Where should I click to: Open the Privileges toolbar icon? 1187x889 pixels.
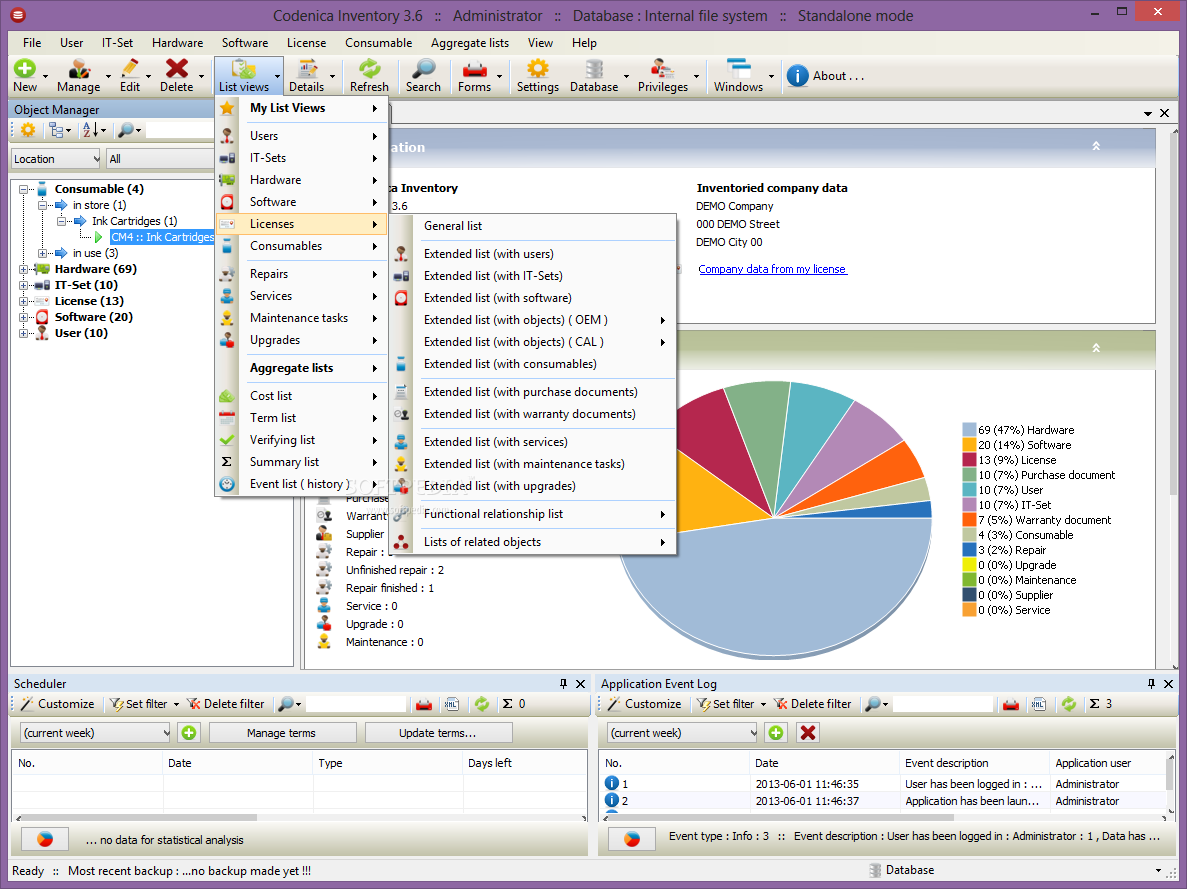[x=662, y=69]
